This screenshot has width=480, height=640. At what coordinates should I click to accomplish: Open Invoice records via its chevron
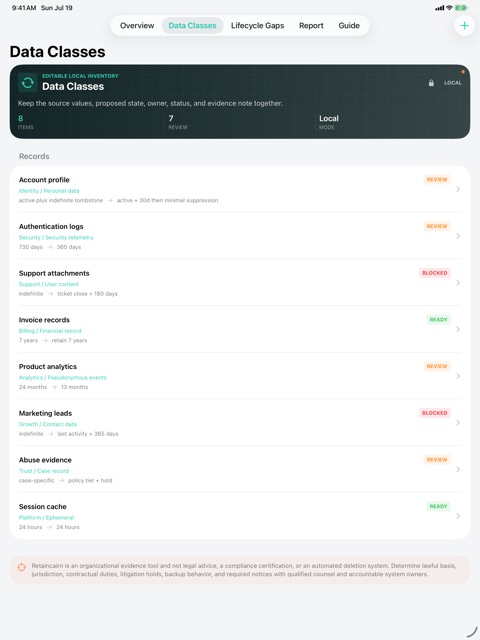[458, 329]
